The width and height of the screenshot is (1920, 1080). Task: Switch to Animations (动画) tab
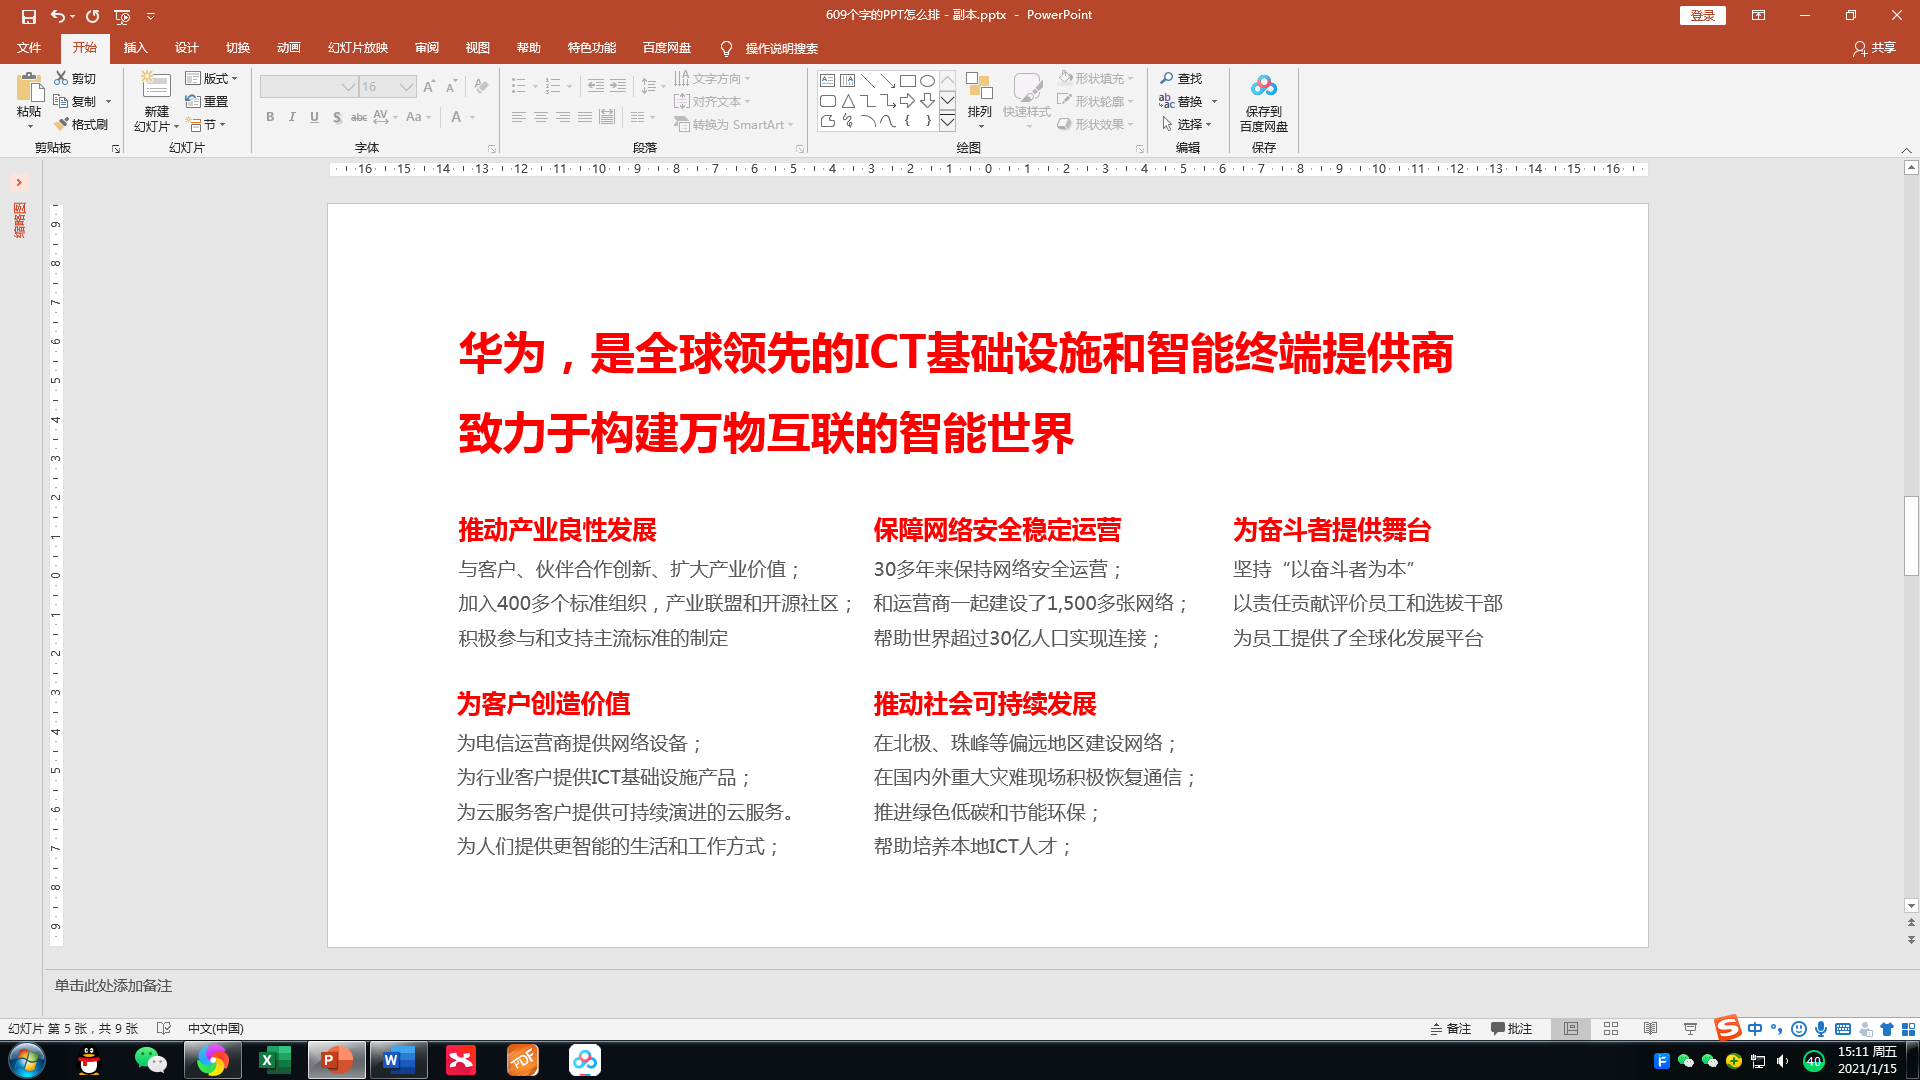click(x=288, y=48)
